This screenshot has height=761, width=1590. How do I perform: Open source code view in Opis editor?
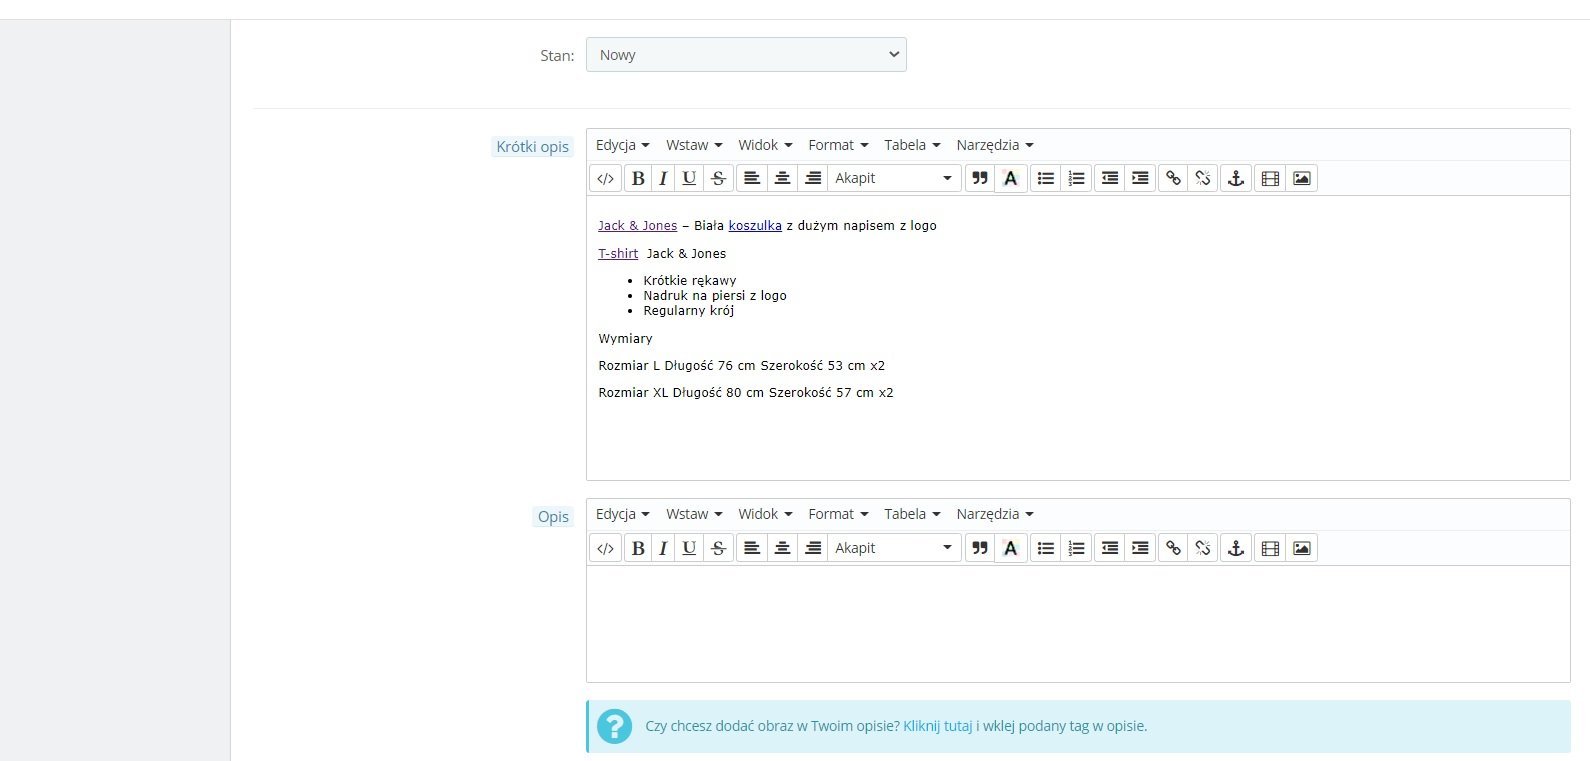point(605,548)
